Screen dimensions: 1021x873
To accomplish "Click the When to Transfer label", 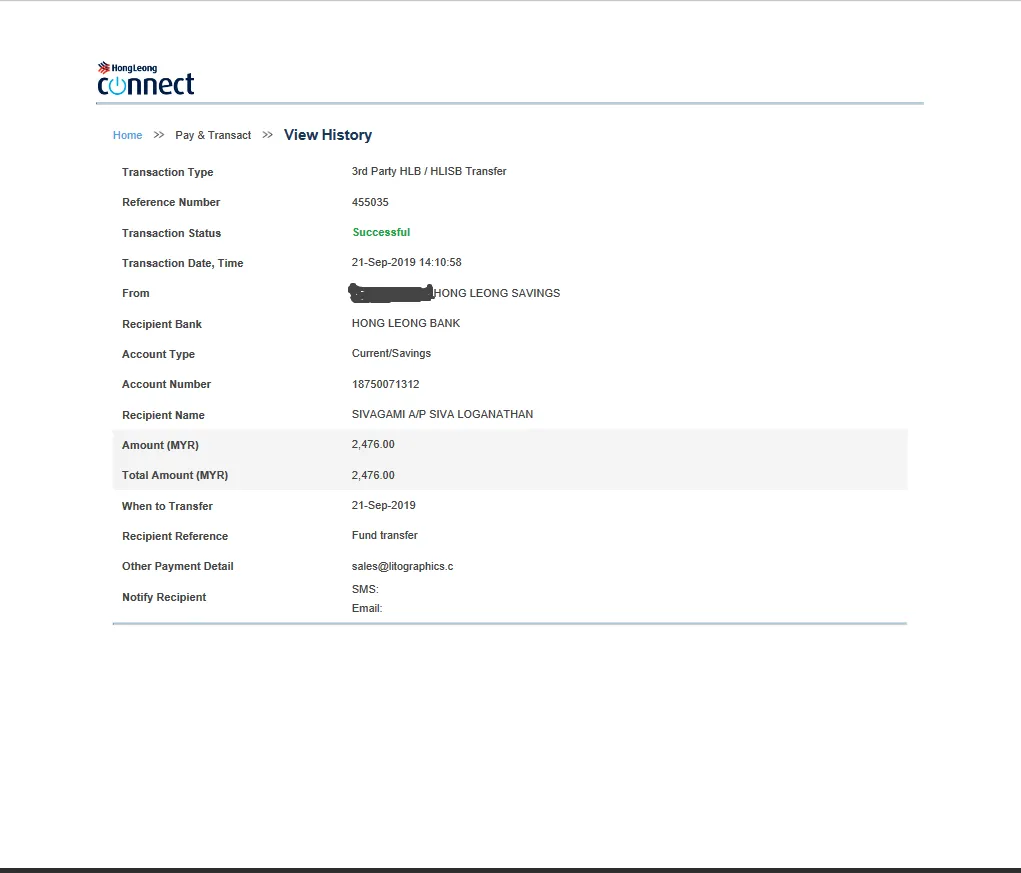I will (167, 506).
